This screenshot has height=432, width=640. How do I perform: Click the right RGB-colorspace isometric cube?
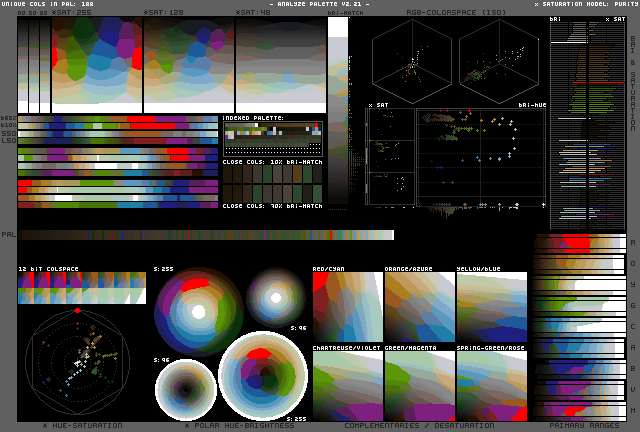point(497,60)
